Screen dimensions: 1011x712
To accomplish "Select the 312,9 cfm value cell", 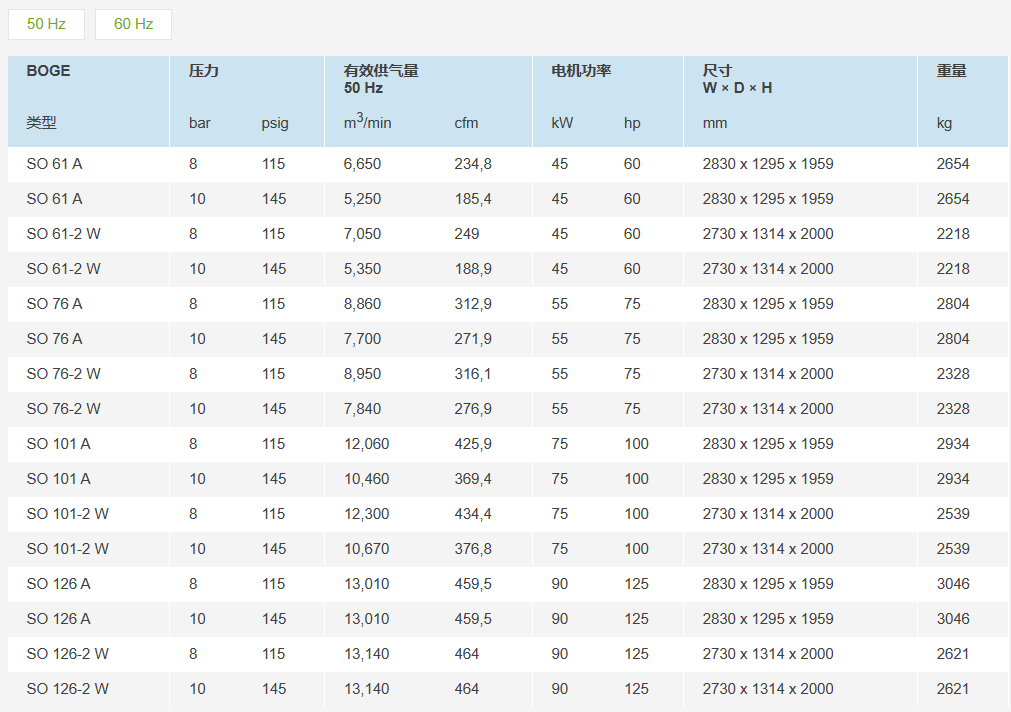I will (x=473, y=304).
